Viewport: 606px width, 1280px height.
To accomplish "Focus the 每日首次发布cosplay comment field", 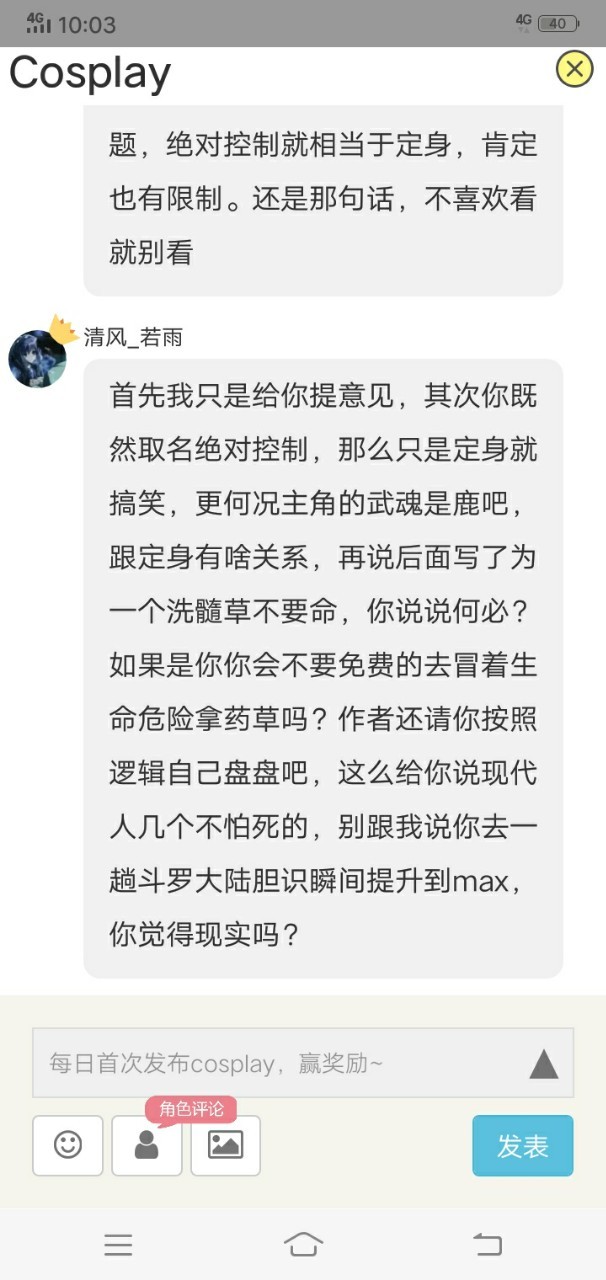I will pyautogui.click(x=303, y=1063).
